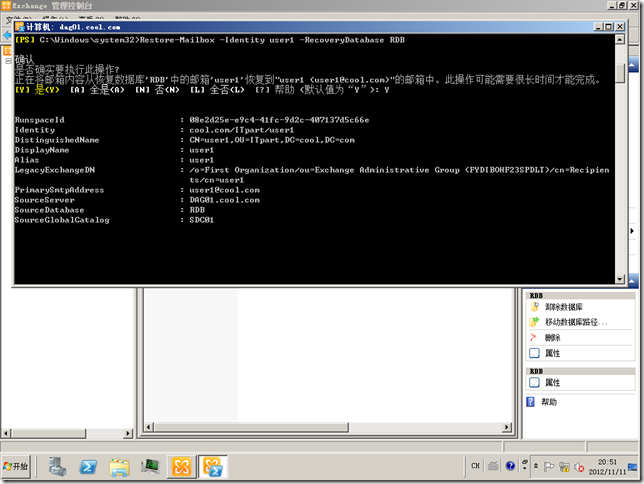
Task: Click left arrow of center pane horizontal scrollbar
Action: coord(149,427)
